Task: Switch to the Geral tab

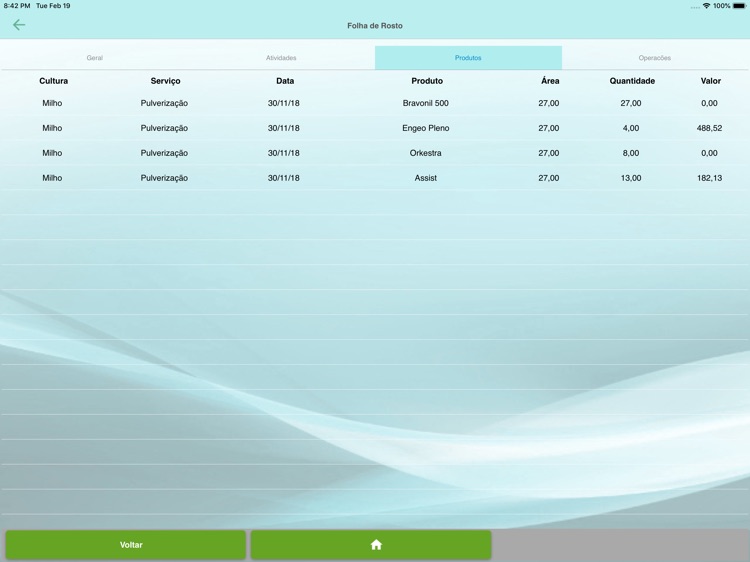Action: [x=95, y=58]
